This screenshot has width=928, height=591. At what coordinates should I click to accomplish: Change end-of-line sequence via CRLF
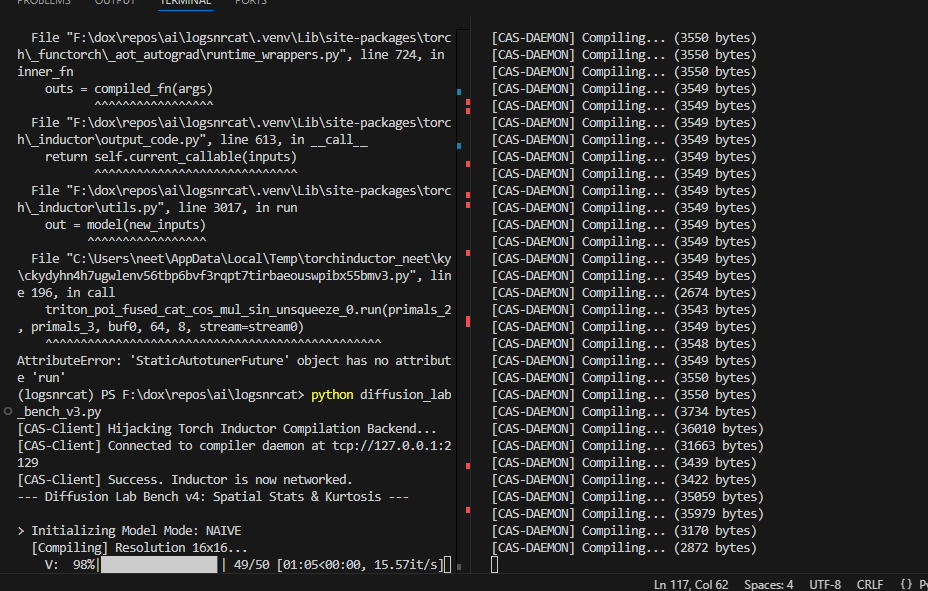click(x=869, y=584)
